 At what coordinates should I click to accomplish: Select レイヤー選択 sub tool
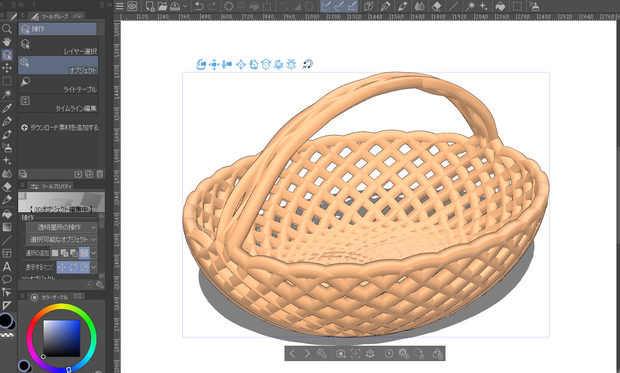point(58,46)
